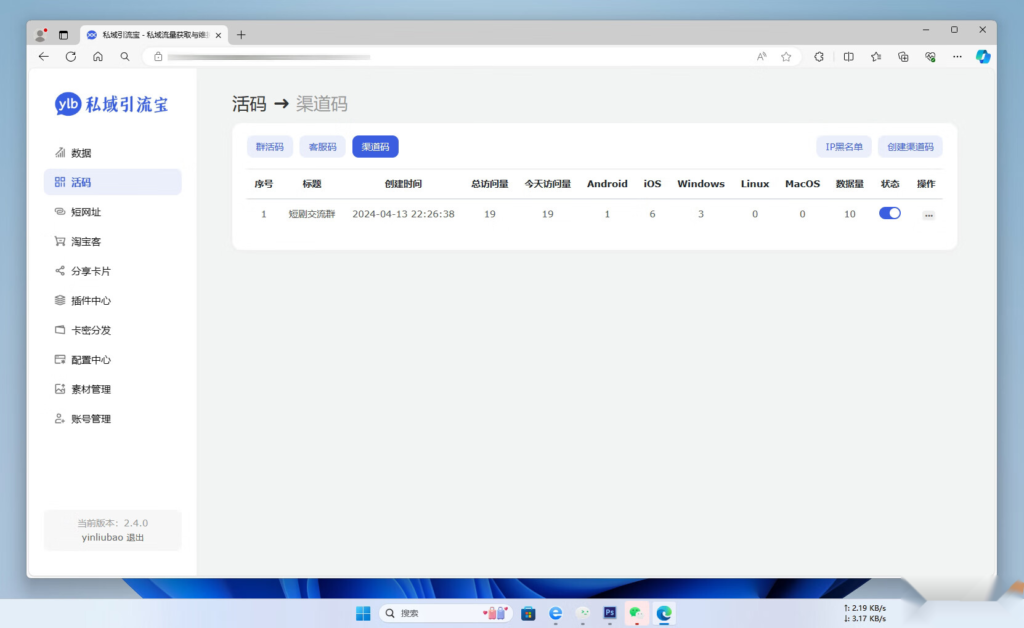Click the 创建渠道码 button

(x=910, y=147)
